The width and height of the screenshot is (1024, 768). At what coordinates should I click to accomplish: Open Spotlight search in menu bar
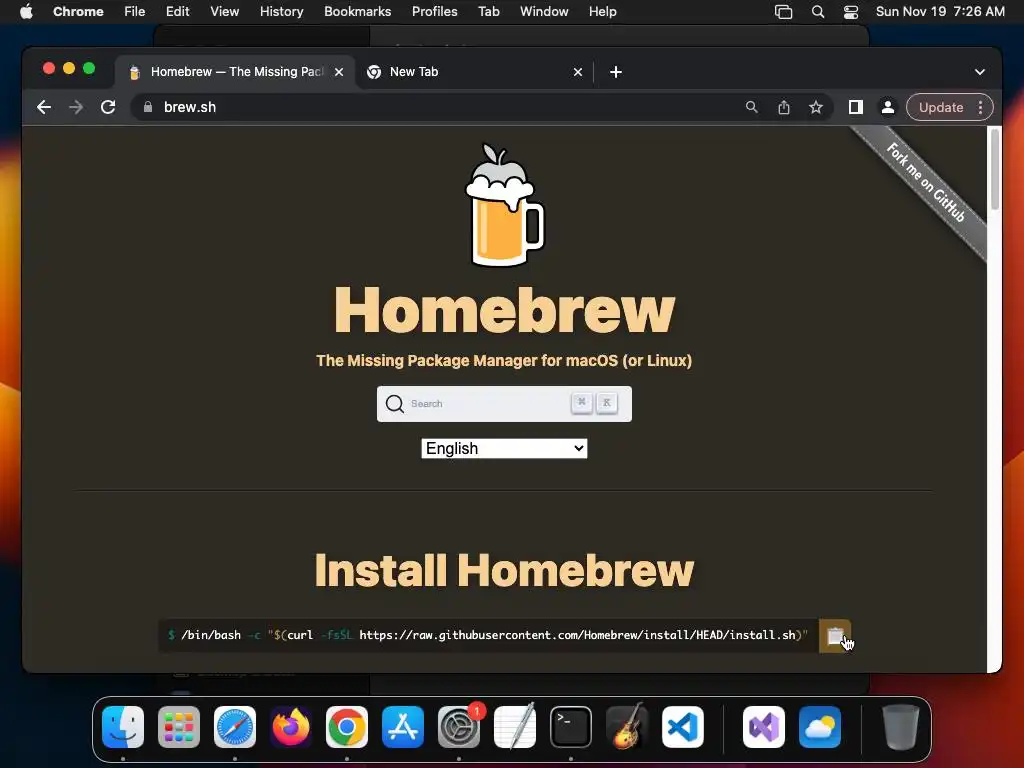pyautogui.click(x=818, y=12)
